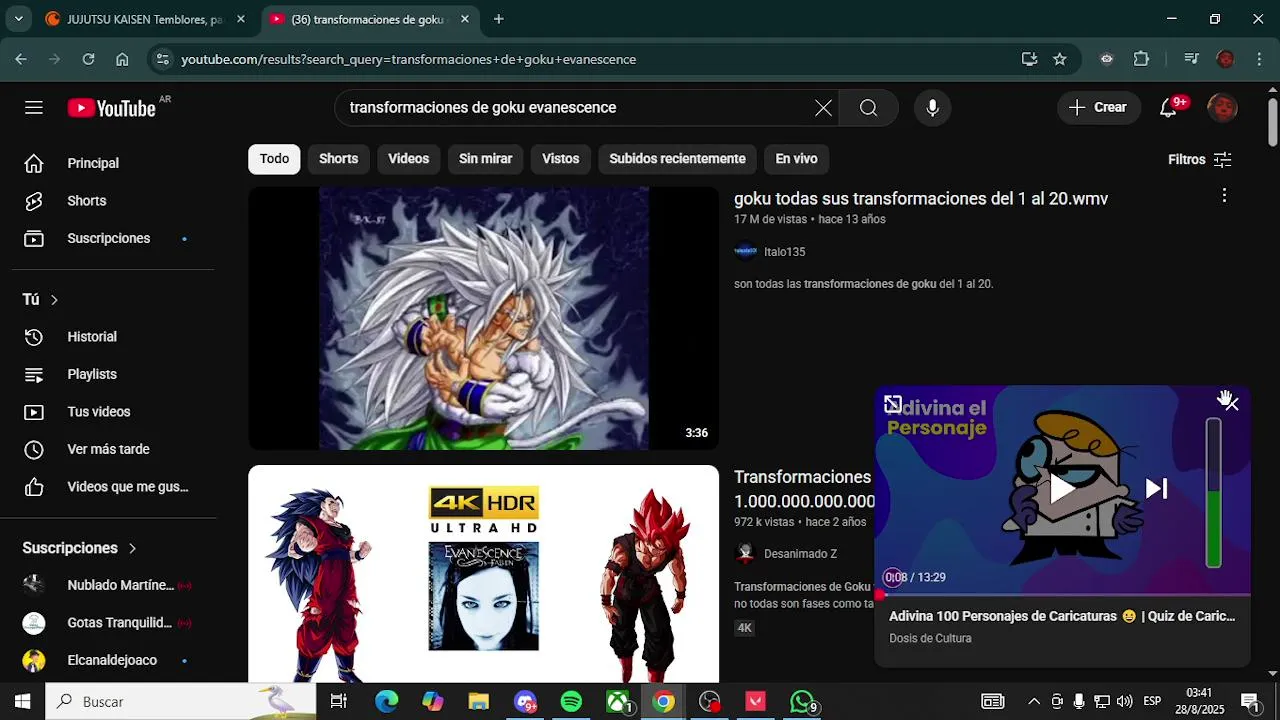Clear the search query with X

click(x=823, y=108)
